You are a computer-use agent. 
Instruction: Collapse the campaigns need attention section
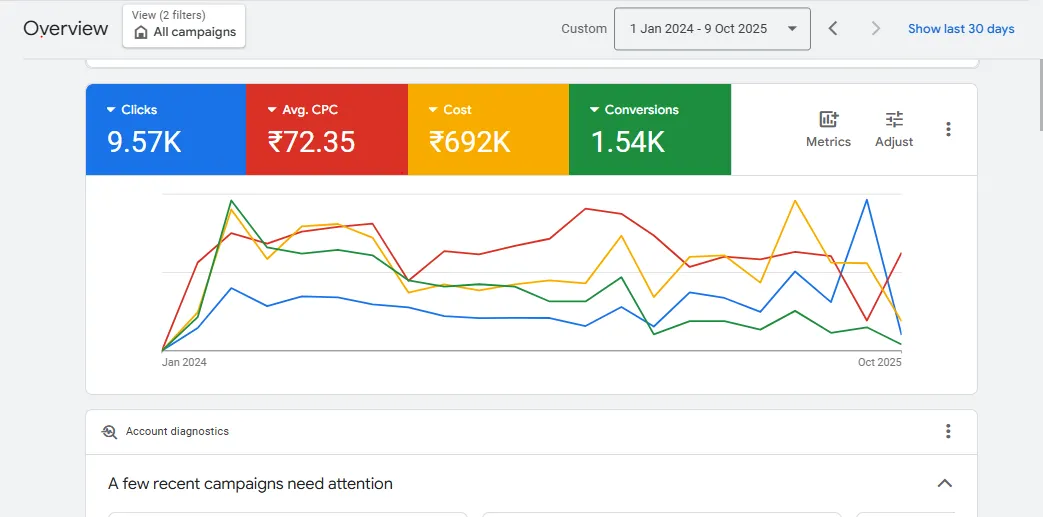[x=944, y=484]
